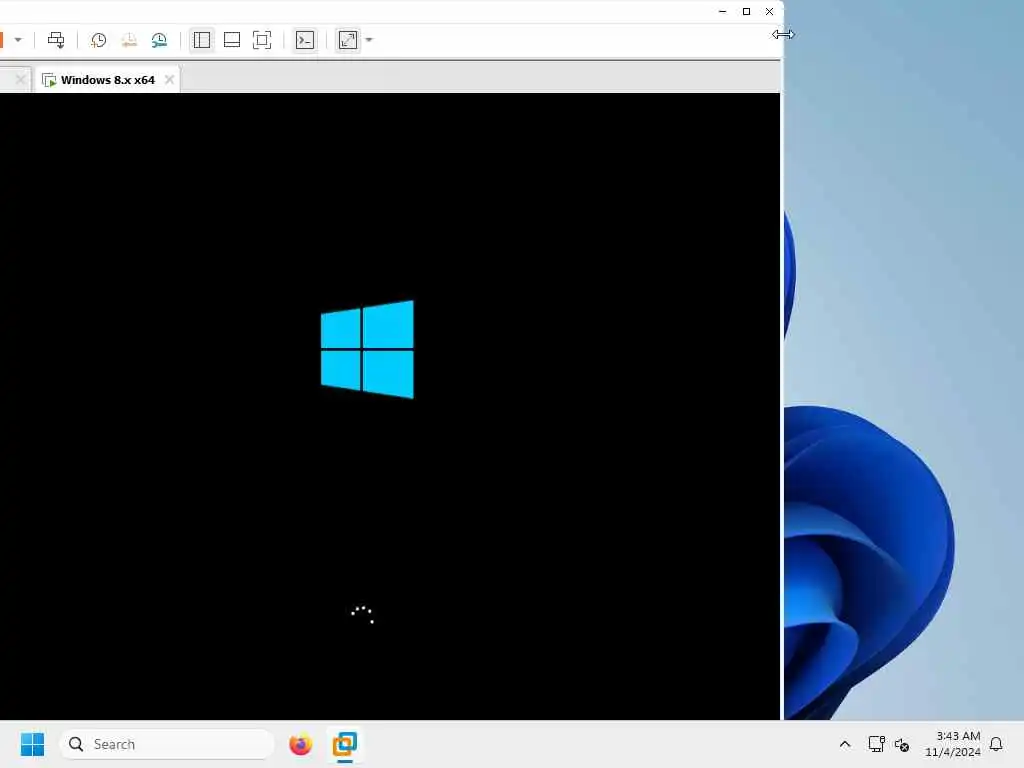Minimize the VMware Workstation window
1024x768 pixels.
[722, 11]
